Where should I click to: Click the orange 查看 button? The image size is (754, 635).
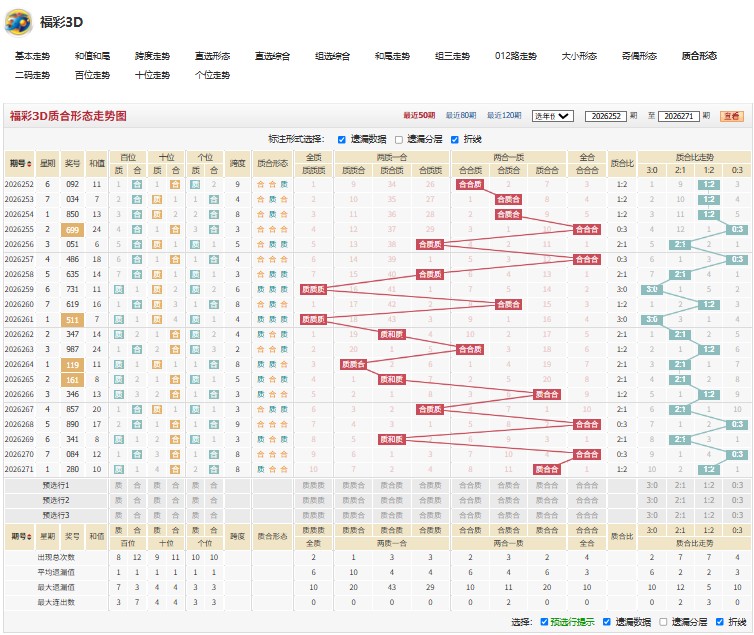pyautogui.click(x=731, y=116)
